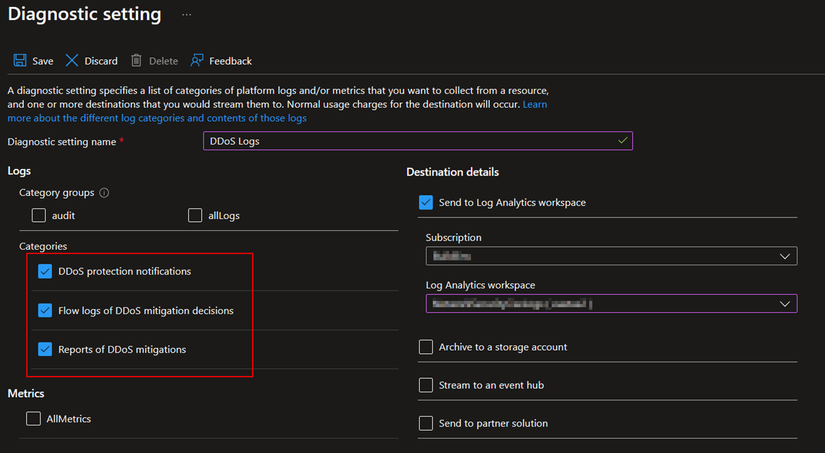Click the Diagnostic setting name label
825x453 pixels.
(x=62, y=142)
